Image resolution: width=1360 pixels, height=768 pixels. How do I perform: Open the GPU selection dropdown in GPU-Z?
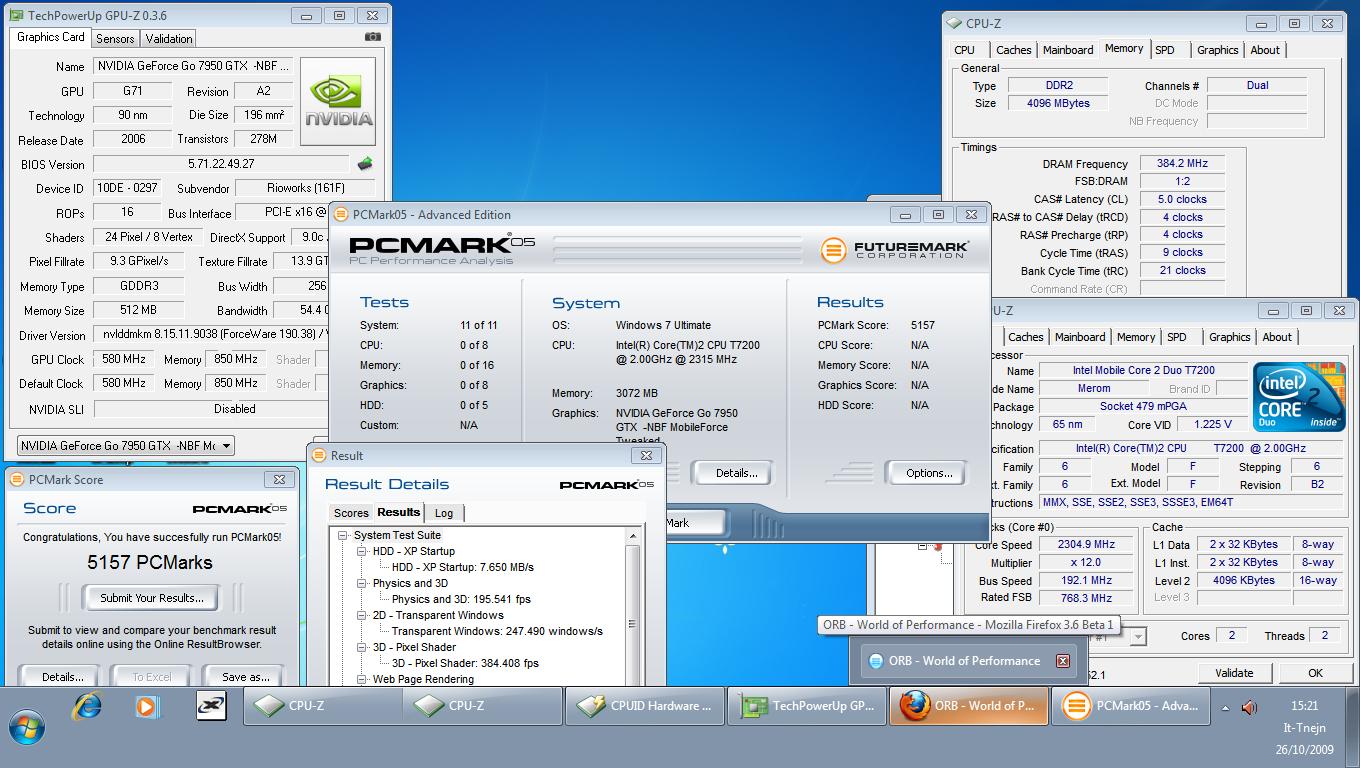227,446
